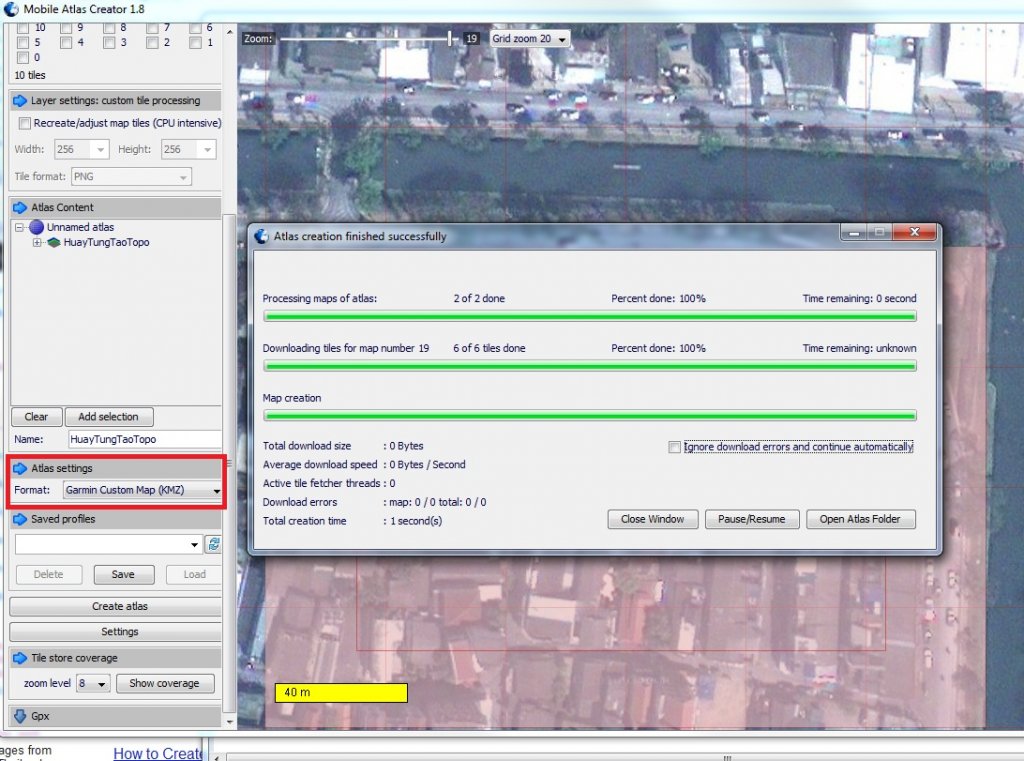Expand the Gpx panel arrow icon
The width and height of the screenshot is (1024, 761).
click(x=20, y=716)
